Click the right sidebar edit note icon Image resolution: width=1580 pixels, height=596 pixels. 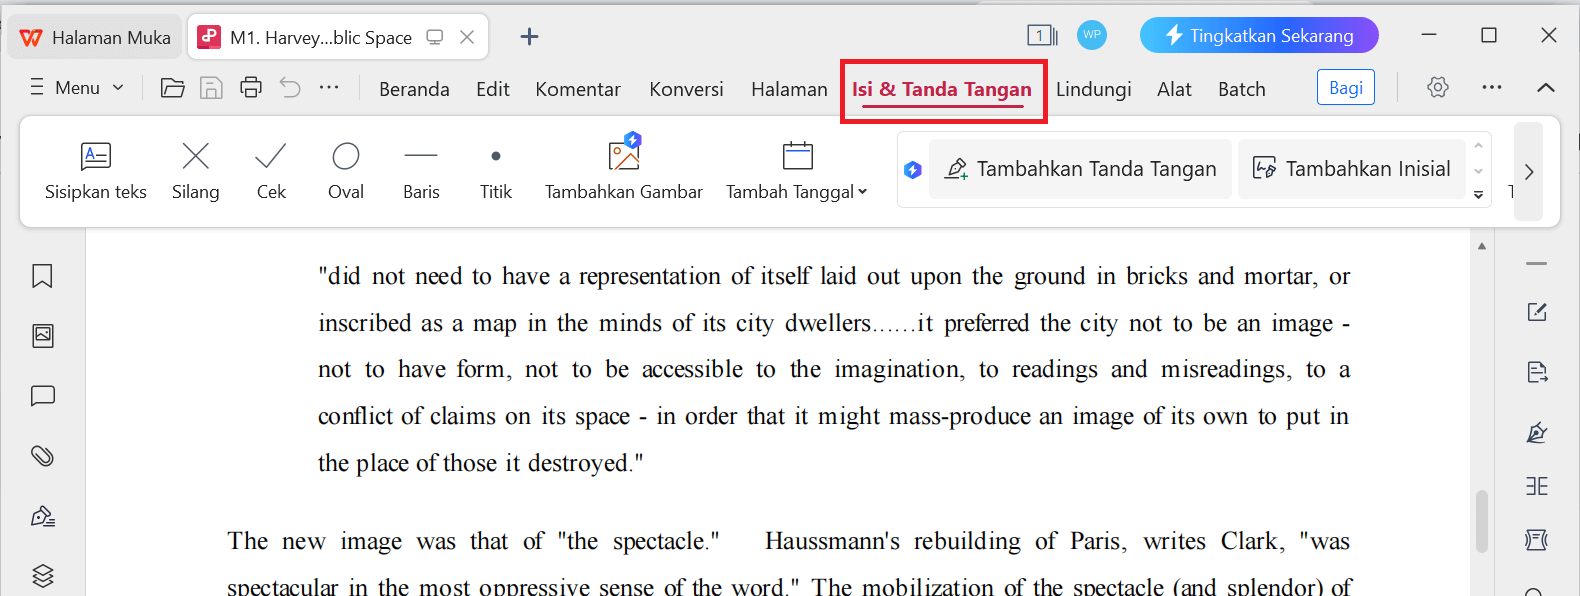click(x=1537, y=312)
